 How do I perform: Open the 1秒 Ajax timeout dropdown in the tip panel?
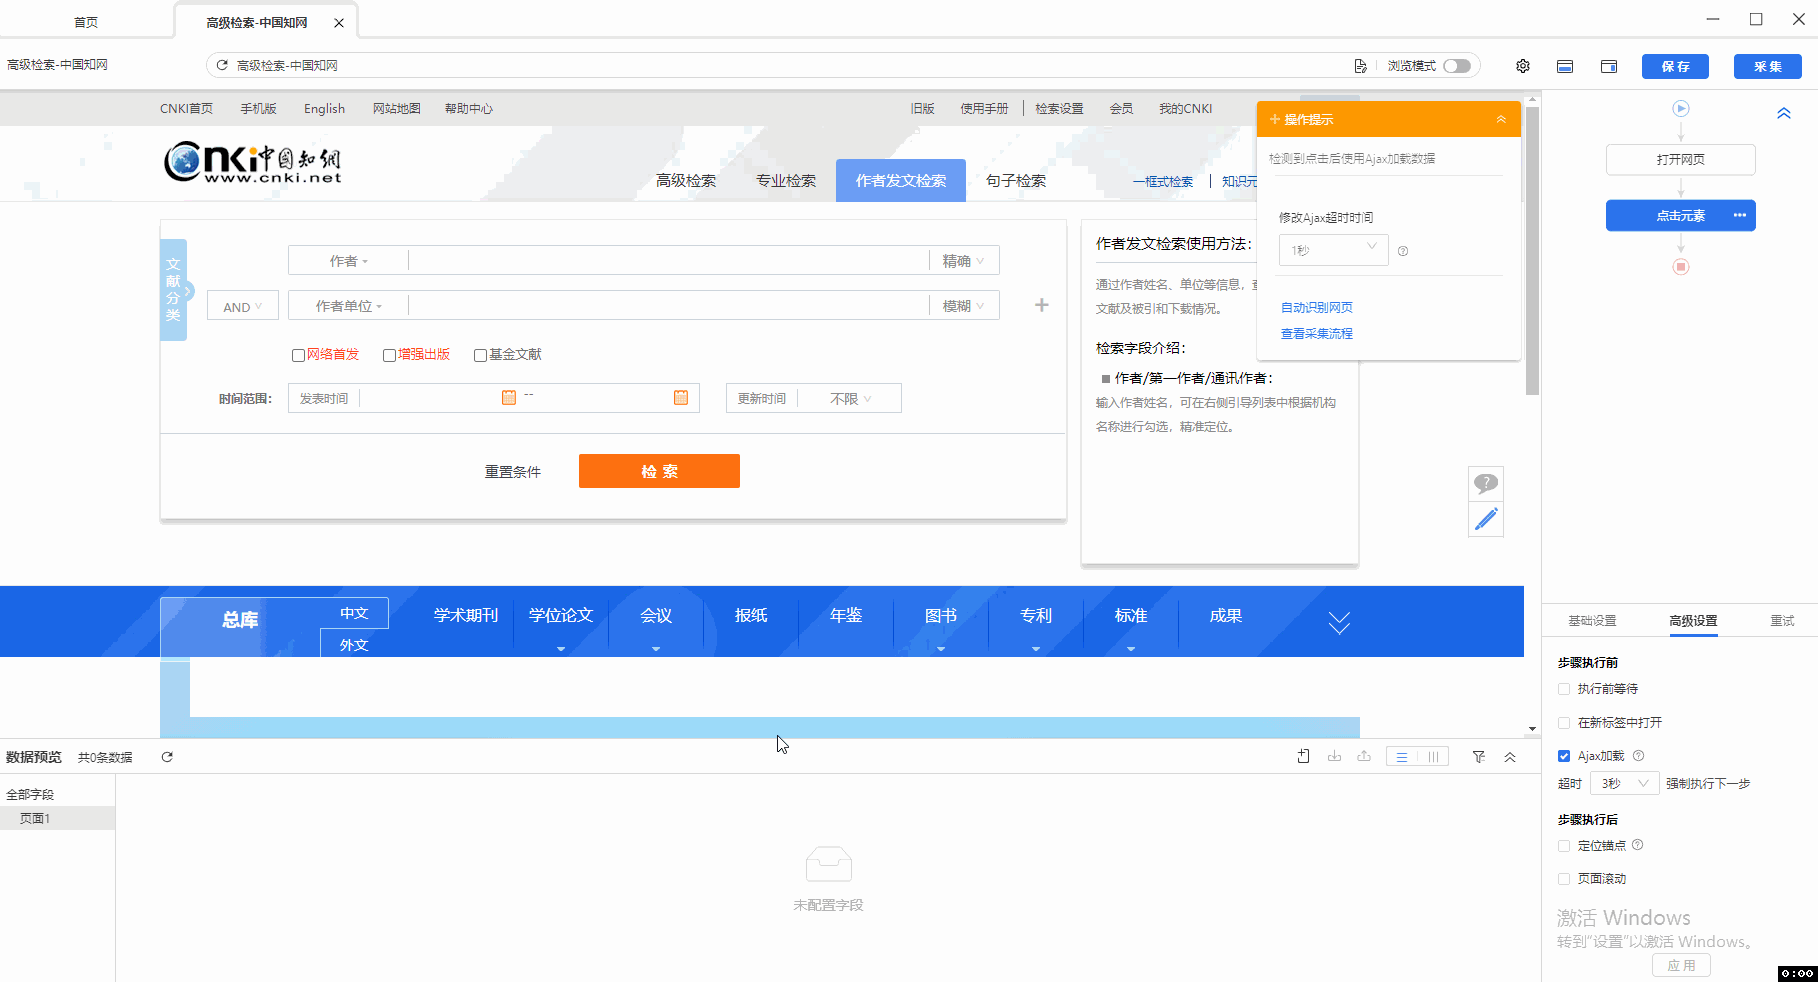pyautogui.click(x=1333, y=250)
